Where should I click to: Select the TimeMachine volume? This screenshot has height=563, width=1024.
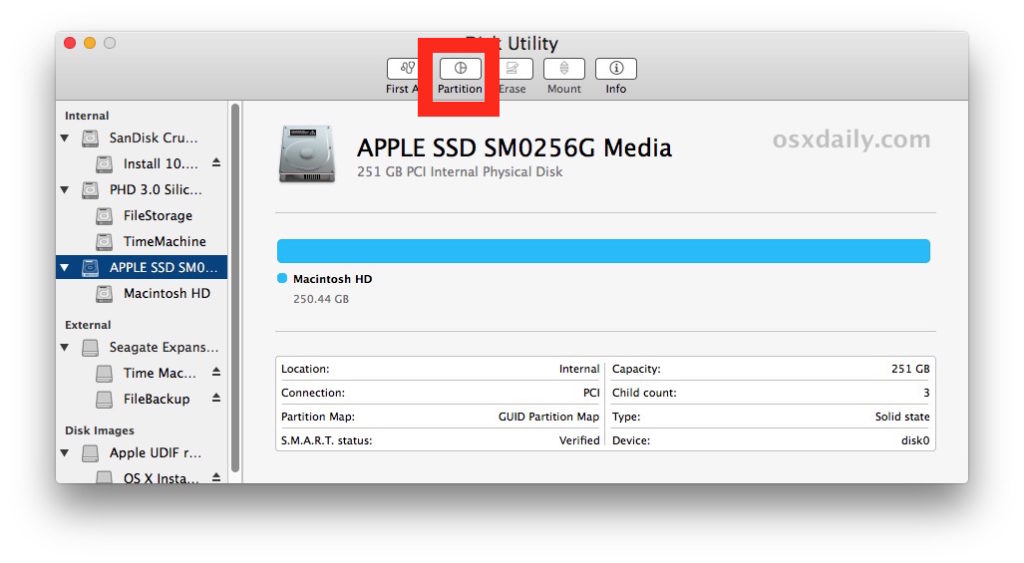coord(142,242)
